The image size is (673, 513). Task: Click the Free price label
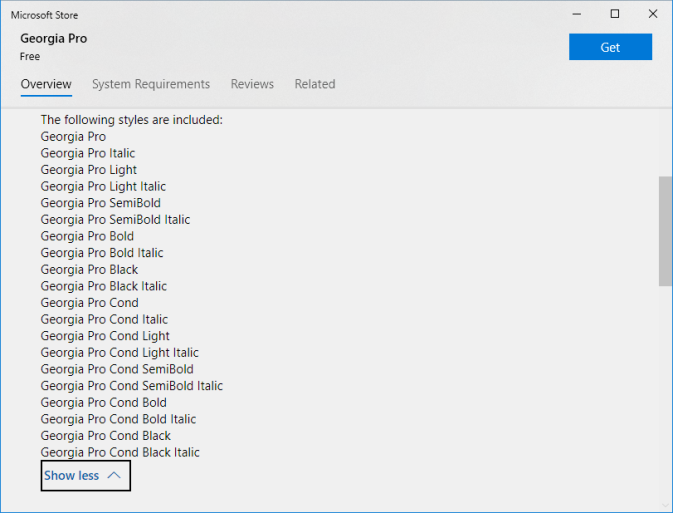[30, 57]
